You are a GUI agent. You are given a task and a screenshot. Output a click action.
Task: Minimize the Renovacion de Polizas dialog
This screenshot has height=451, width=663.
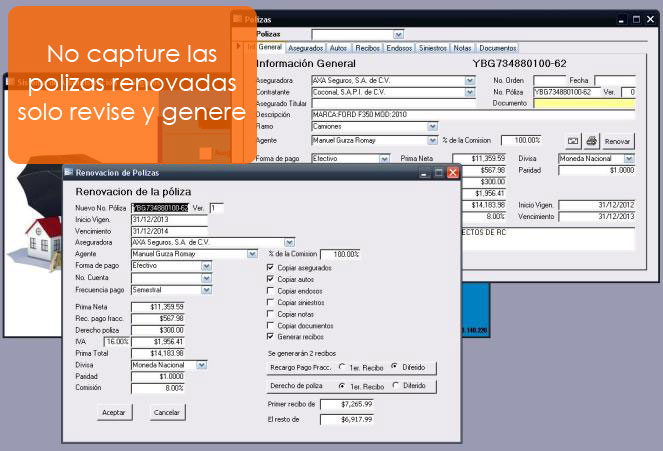click(x=421, y=173)
